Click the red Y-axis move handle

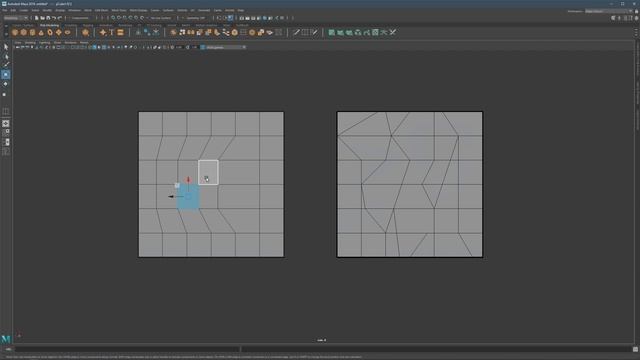188,180
